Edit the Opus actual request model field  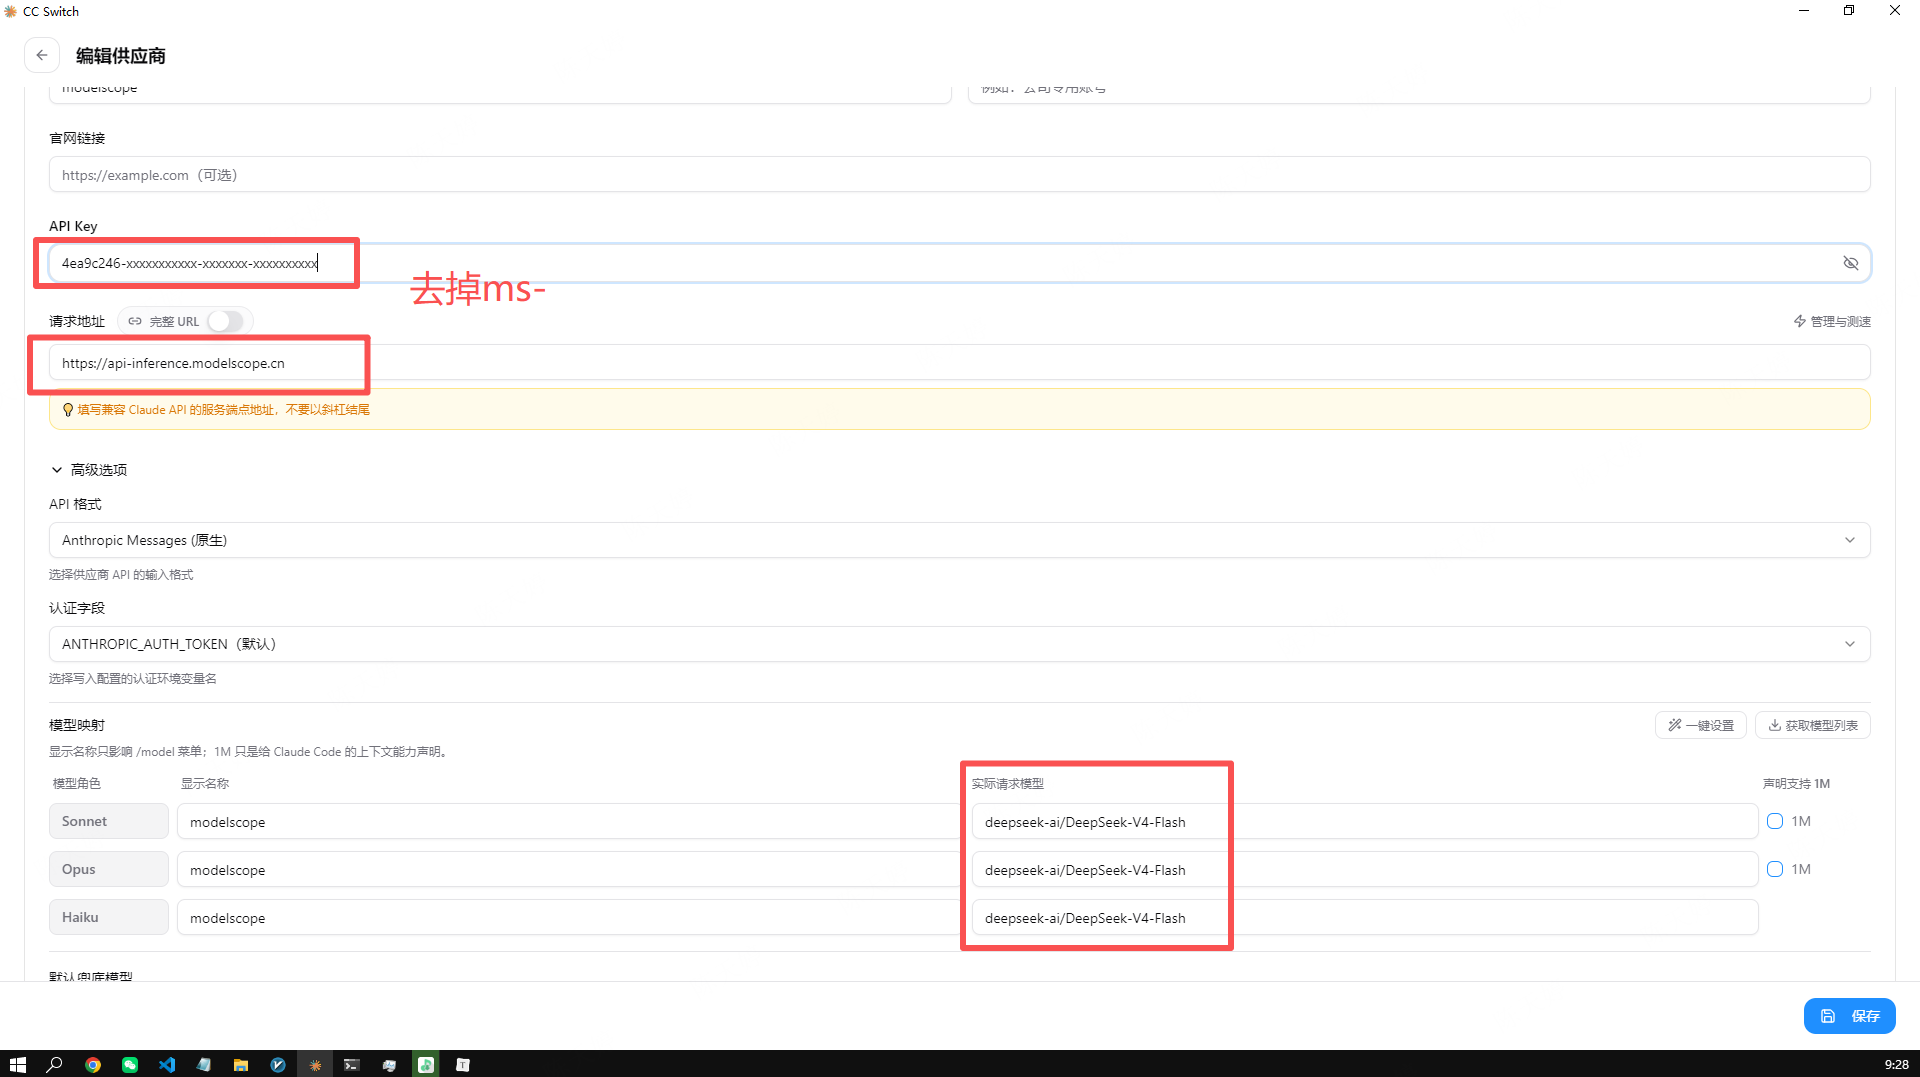pyautogui.click(x=1364, y=870)
